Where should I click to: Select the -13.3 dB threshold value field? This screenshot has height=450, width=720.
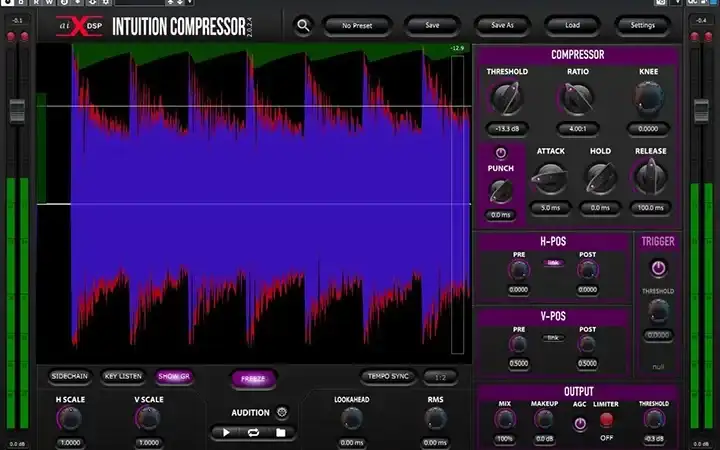507,129
